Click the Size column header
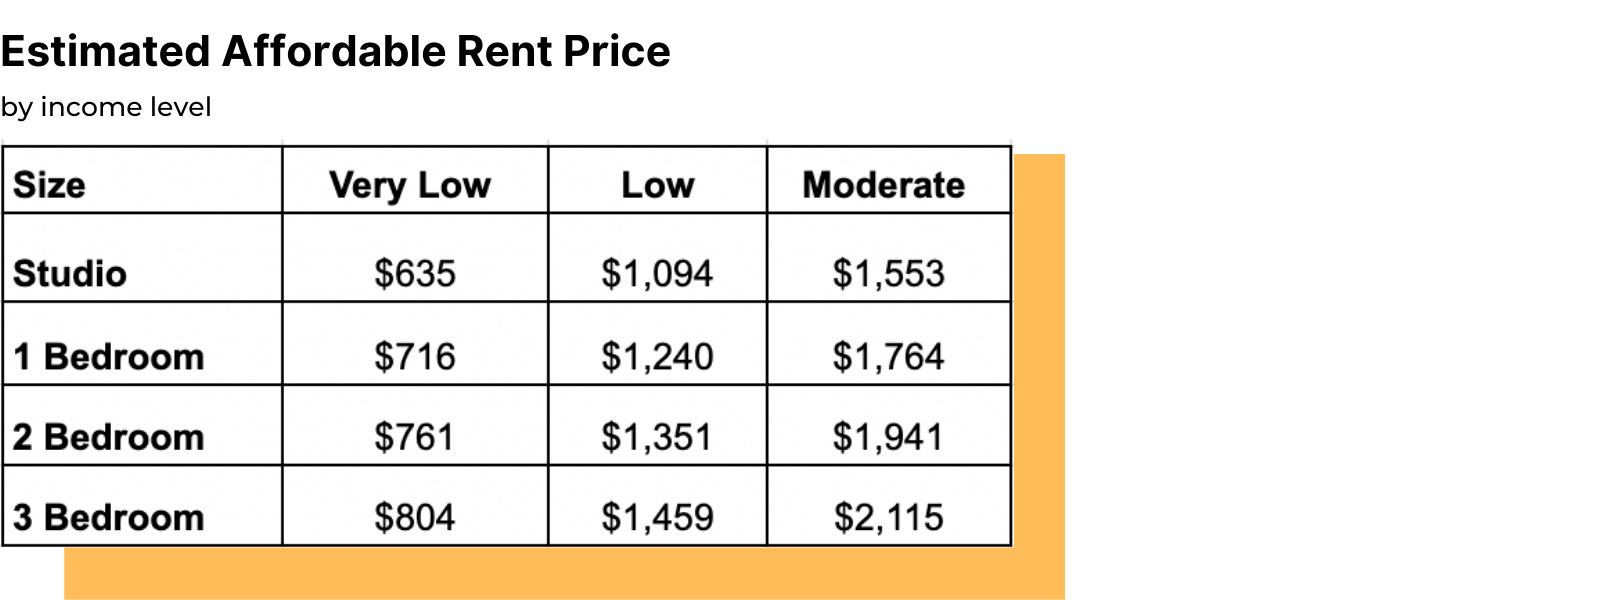 coord(49,185)
